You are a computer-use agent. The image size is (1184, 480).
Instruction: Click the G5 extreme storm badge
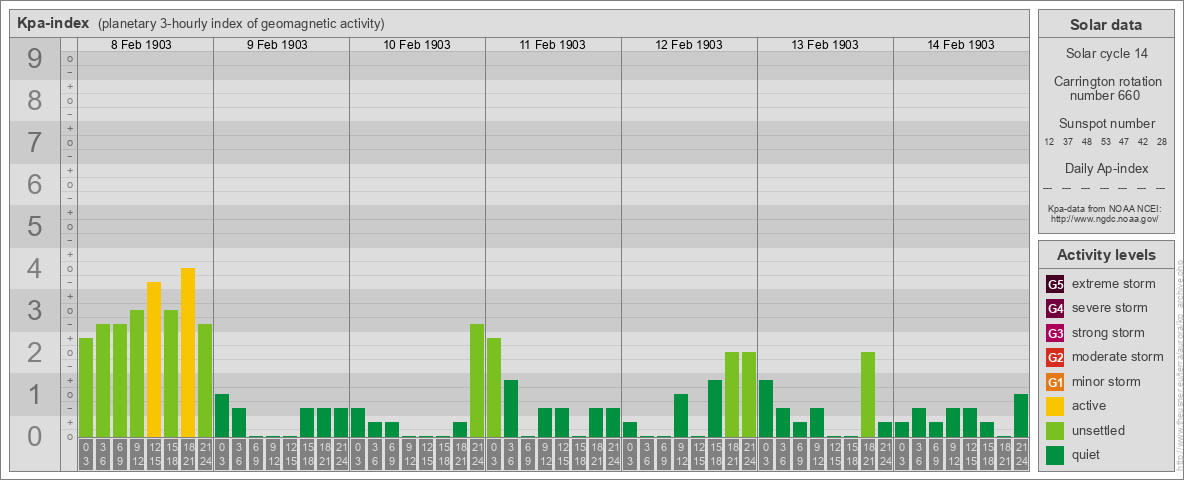coord(1055,284)
